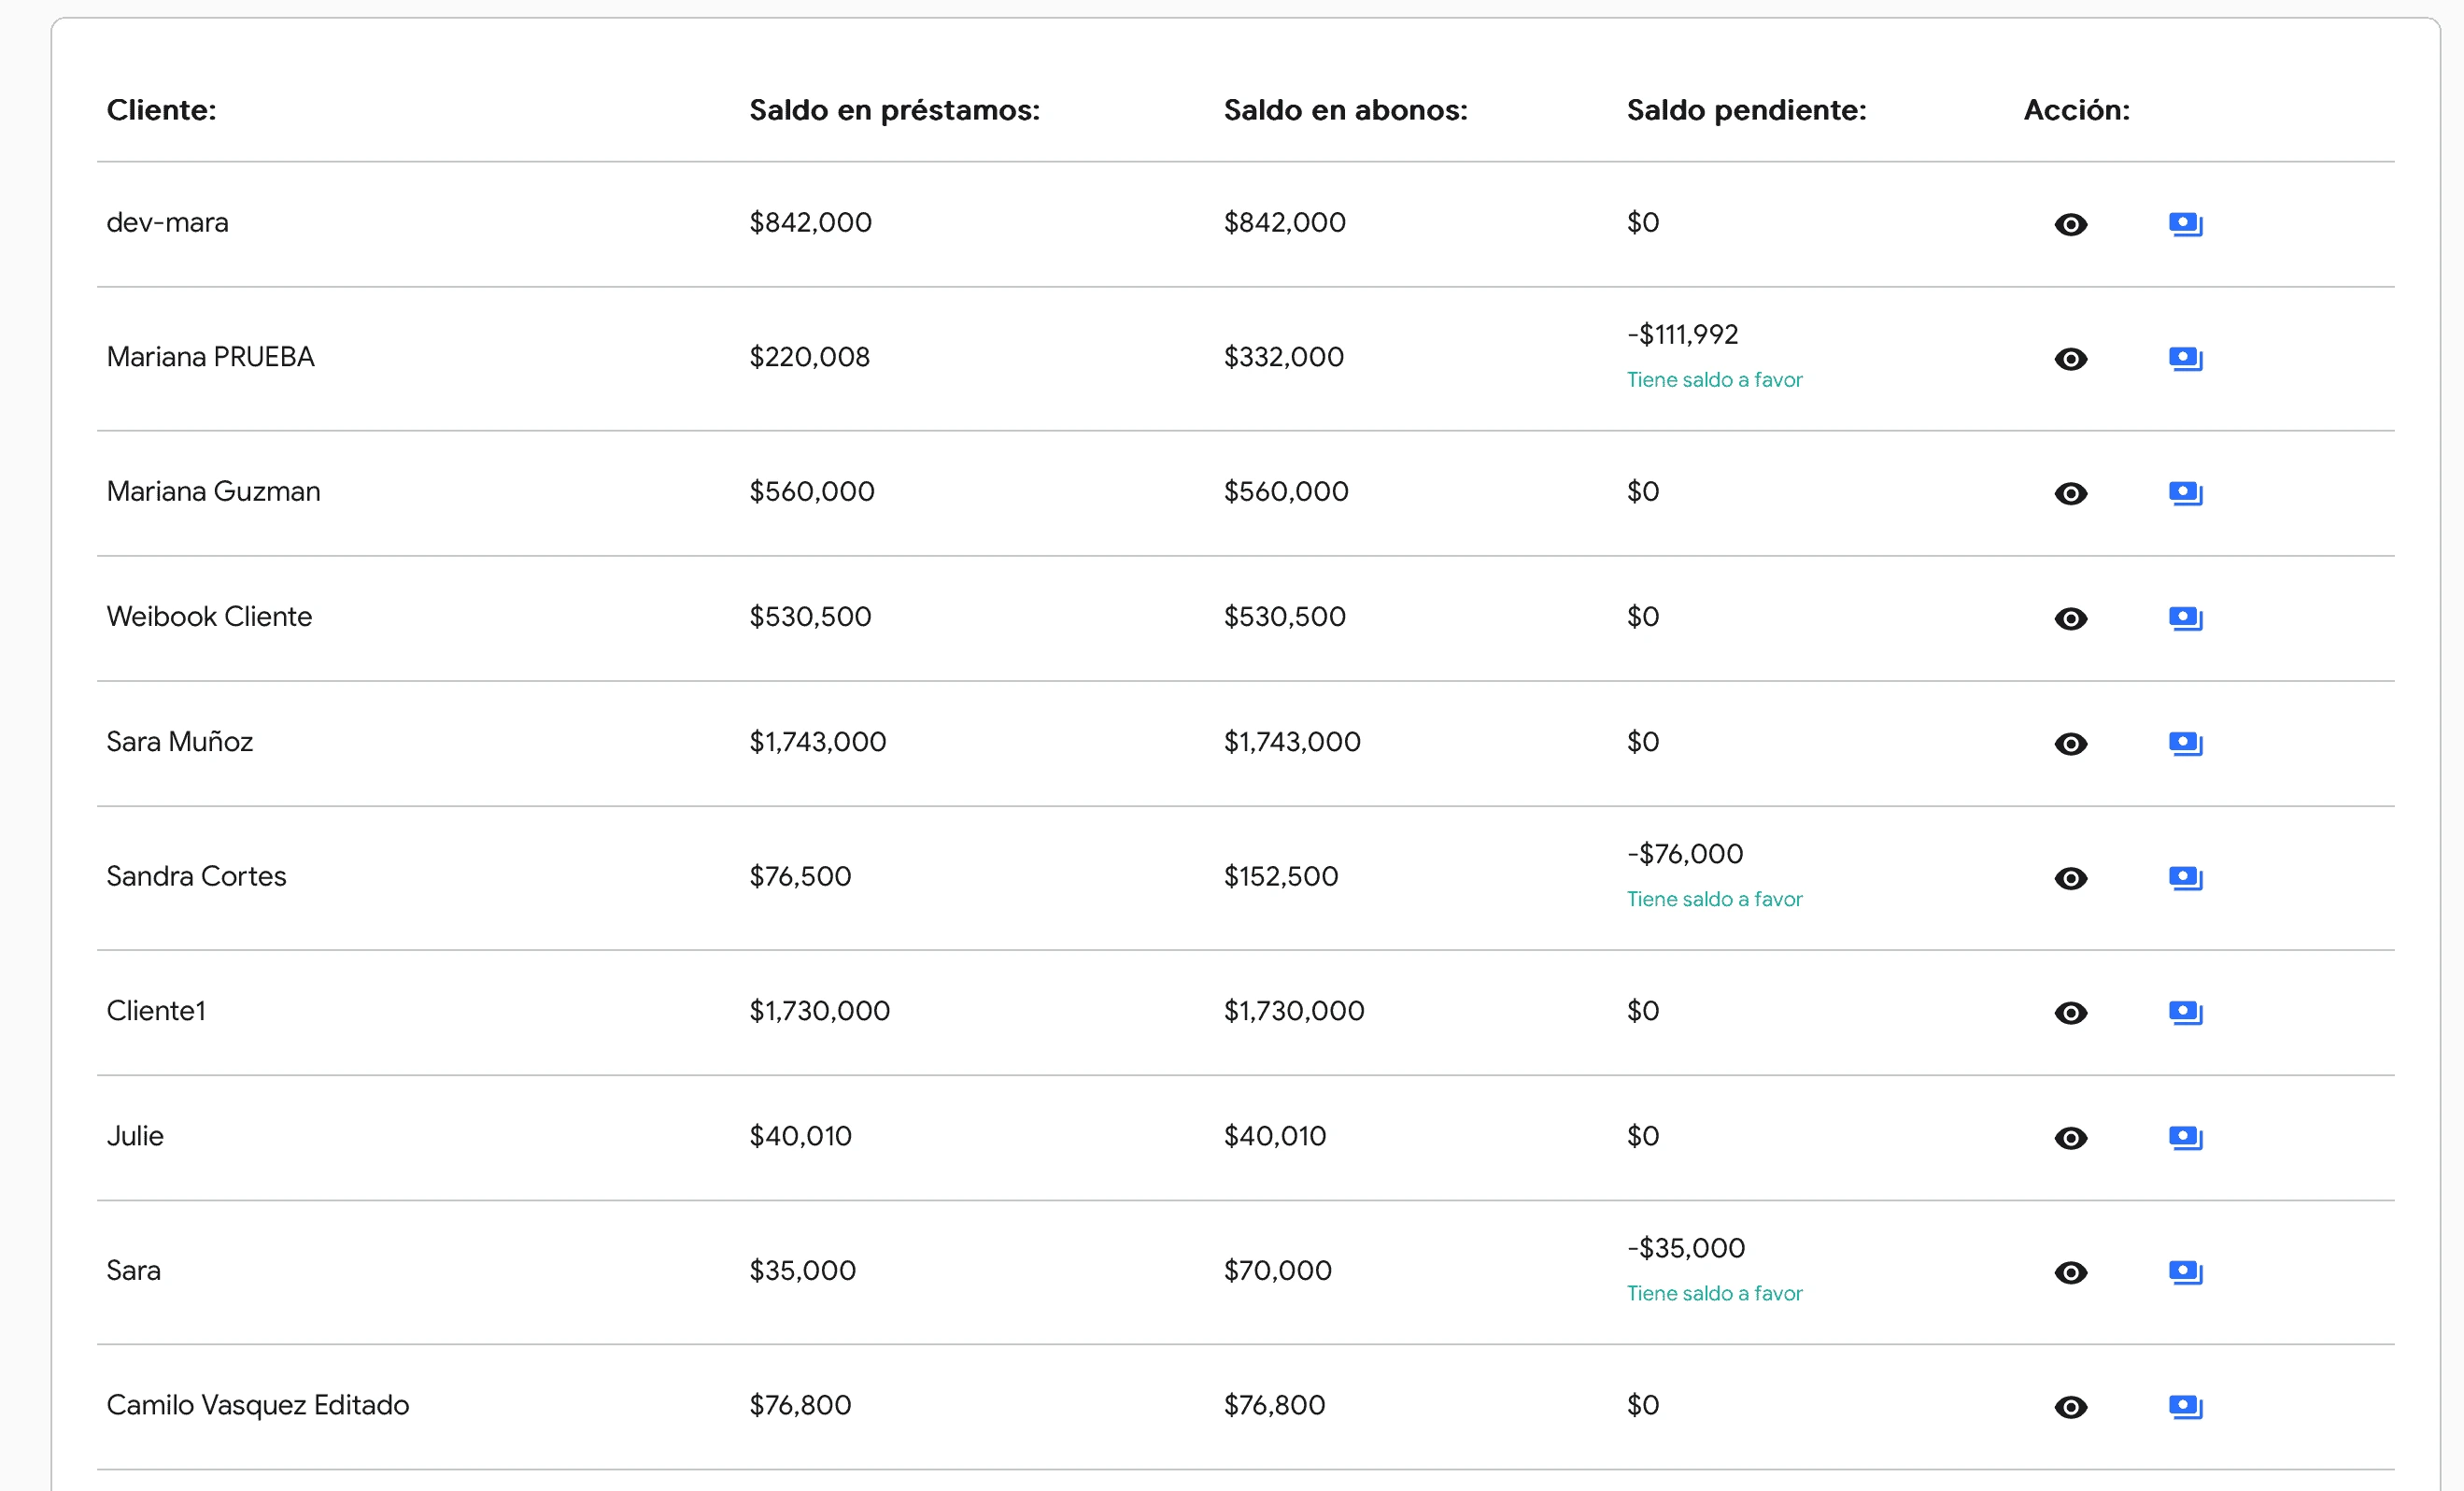Click Tiene saldo a favor for Sandra Cortes
The width and height of the screenshot is (2464, 1491).
click(1714, 898)
